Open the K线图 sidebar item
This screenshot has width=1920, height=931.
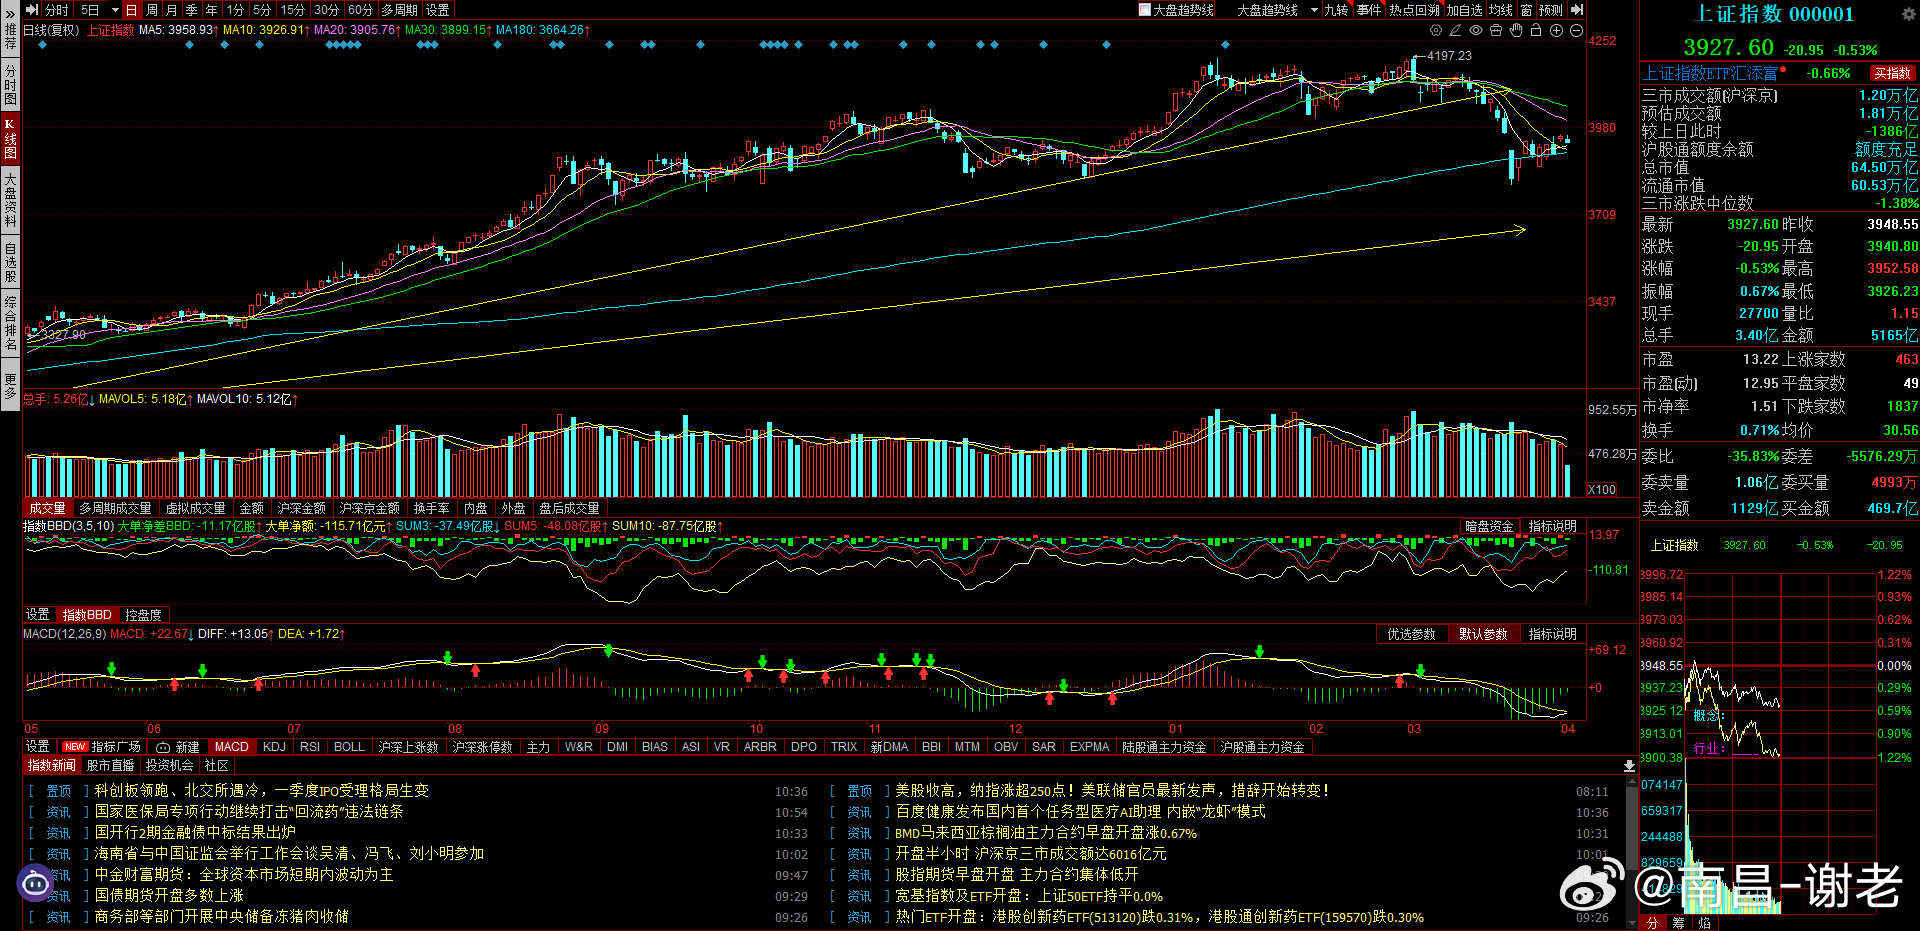coord(10,139)
